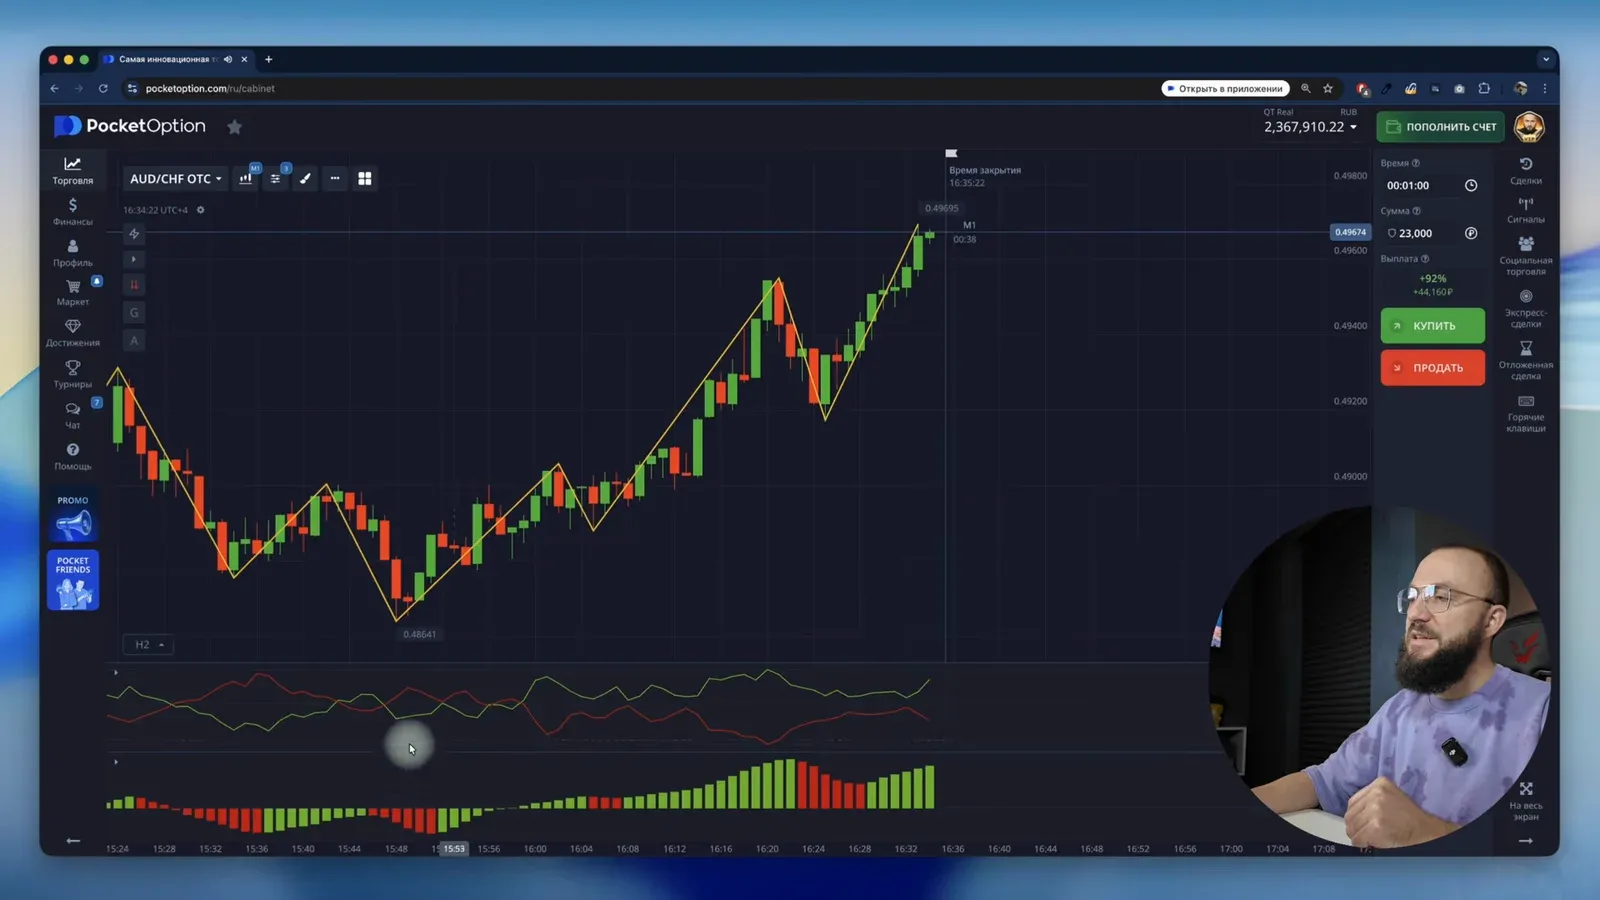
Task: Expand the AUD/CHF OTC asset dropdown
Action: [x=175, y=178]
